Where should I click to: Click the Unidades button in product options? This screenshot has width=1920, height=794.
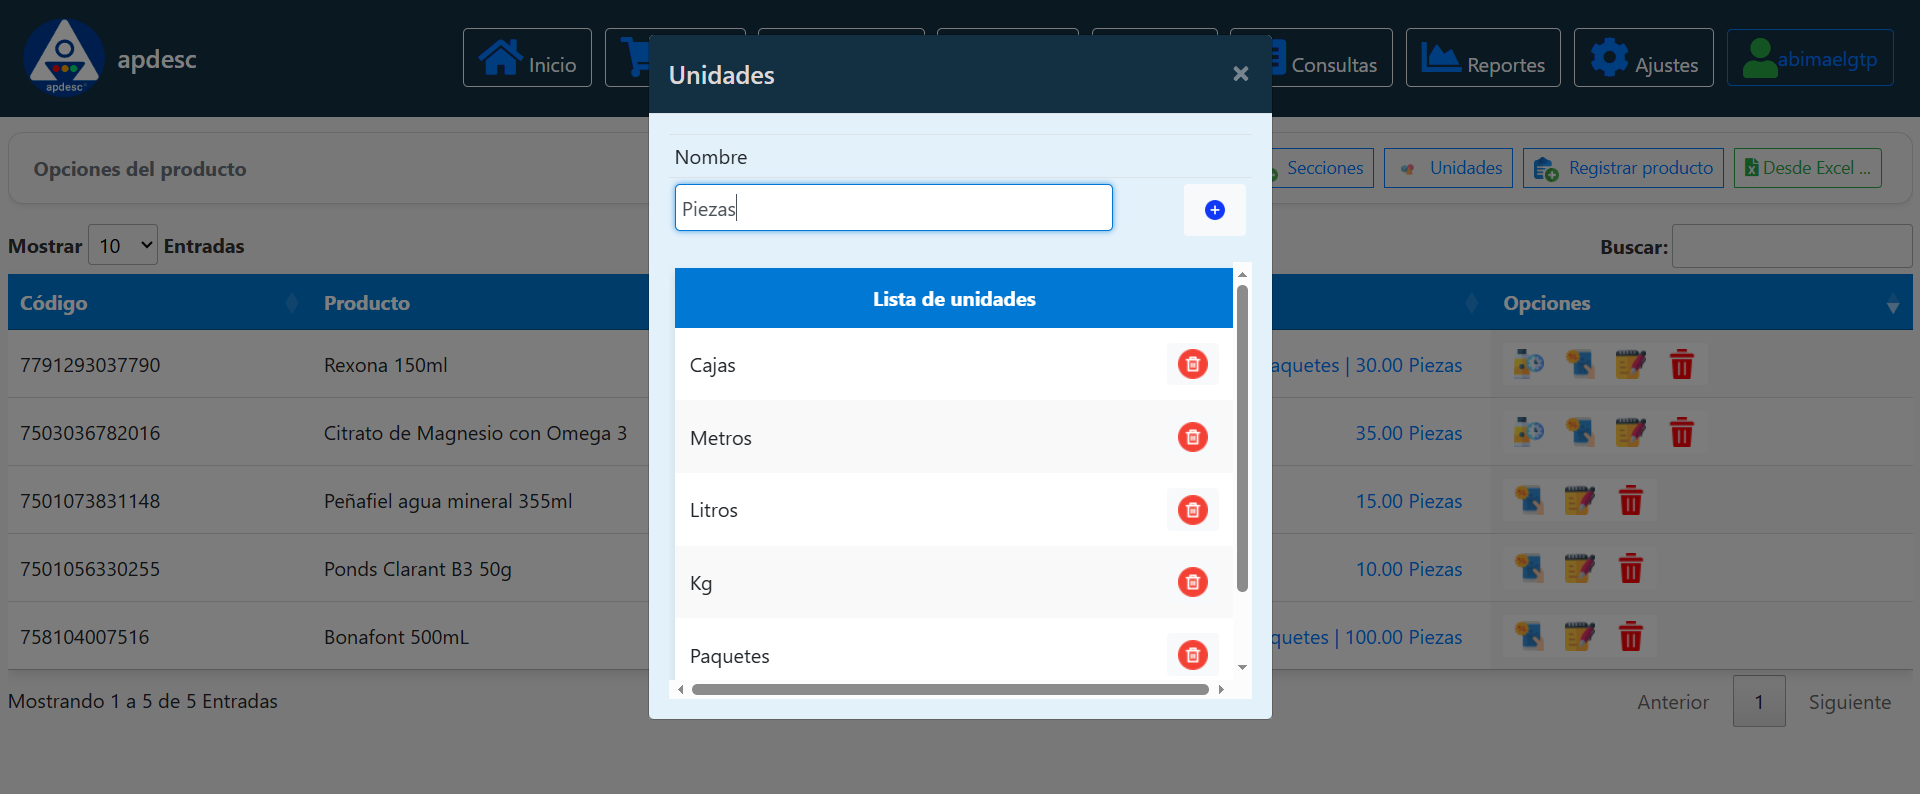click(x=1448, y=168)
